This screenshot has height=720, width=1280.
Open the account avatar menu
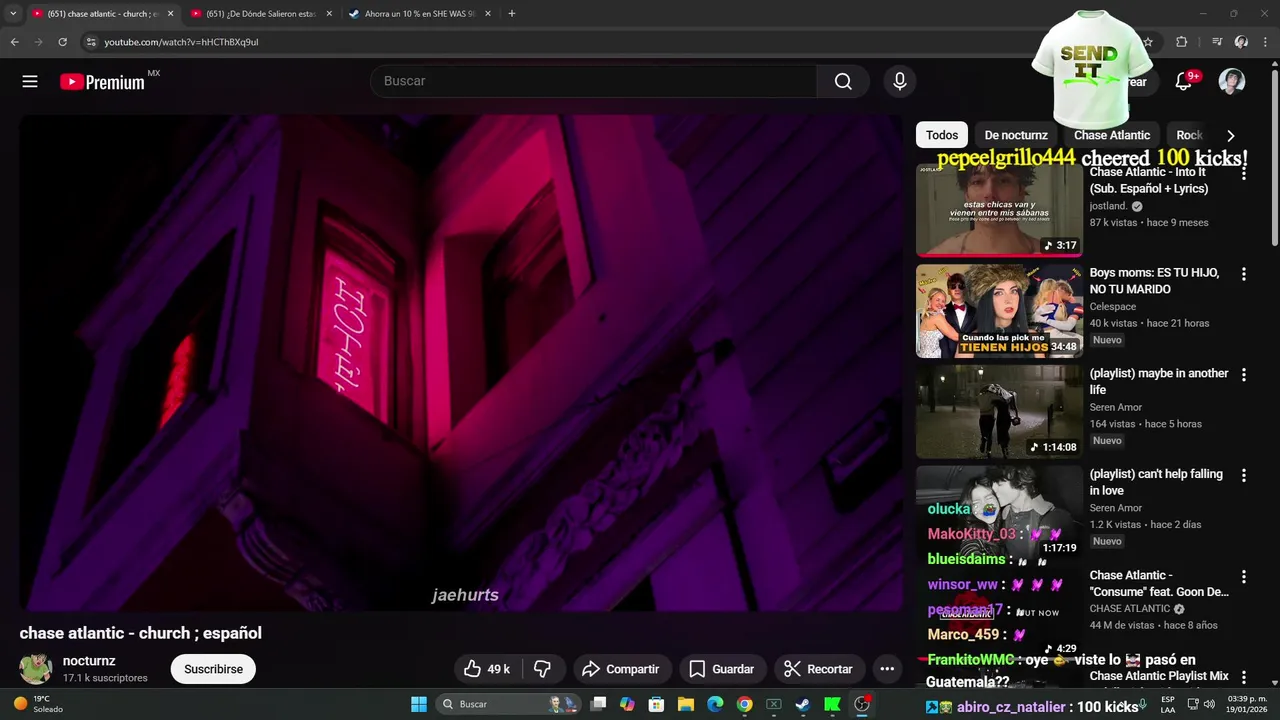point(1232,82)
